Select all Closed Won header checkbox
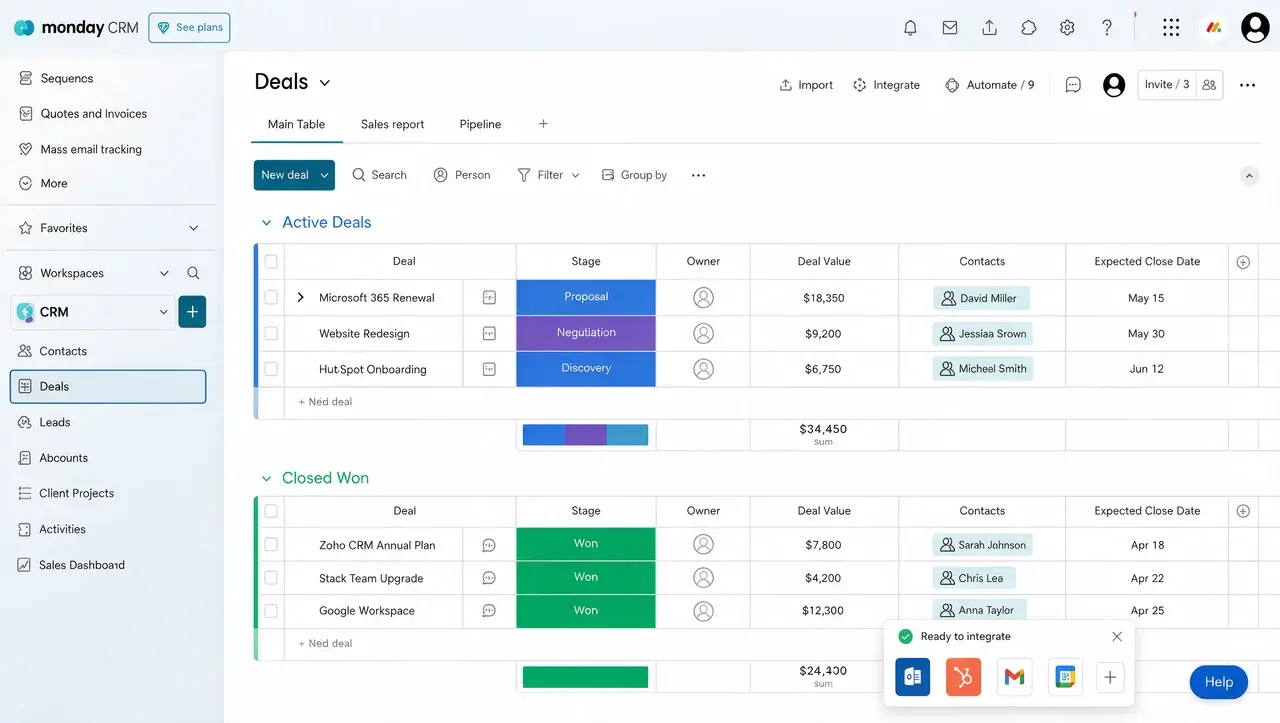Screen dimensions: 1280x723 point(271,511)
